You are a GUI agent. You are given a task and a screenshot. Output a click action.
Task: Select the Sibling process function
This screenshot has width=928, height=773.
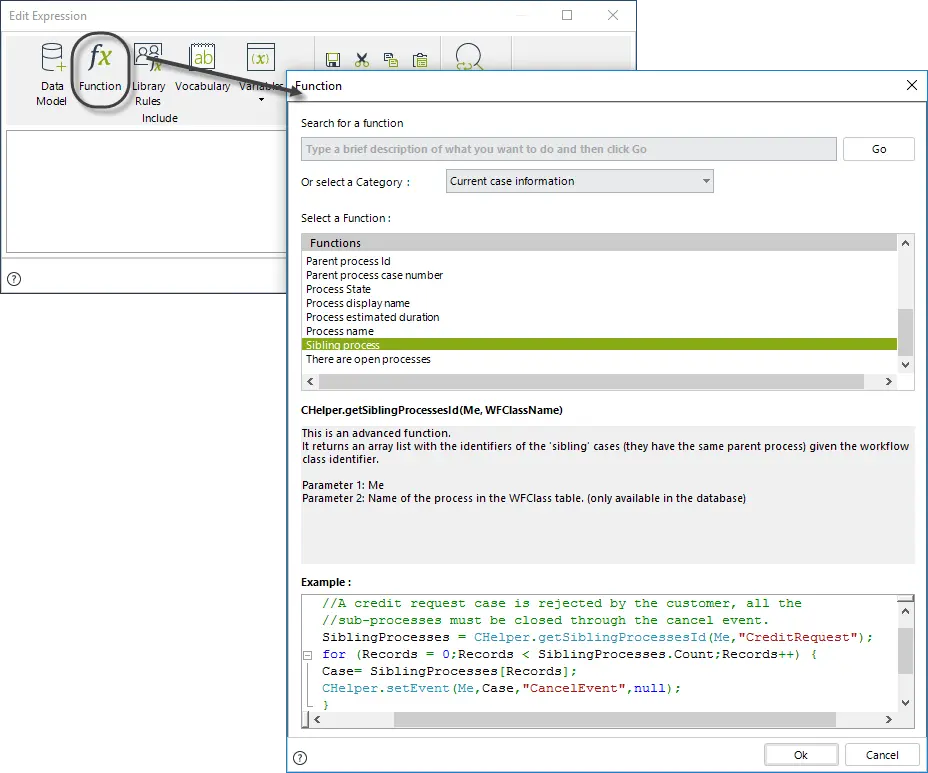(x=599, y=345)
